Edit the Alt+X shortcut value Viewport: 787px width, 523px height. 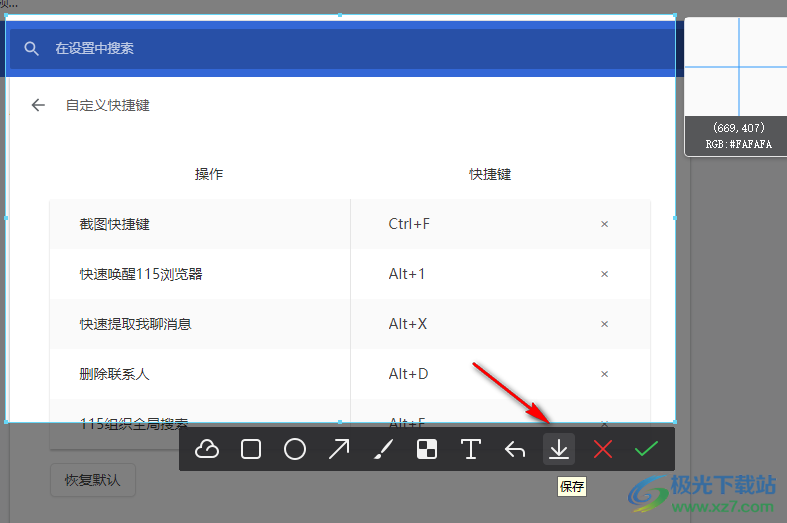[x=408, y=324]
